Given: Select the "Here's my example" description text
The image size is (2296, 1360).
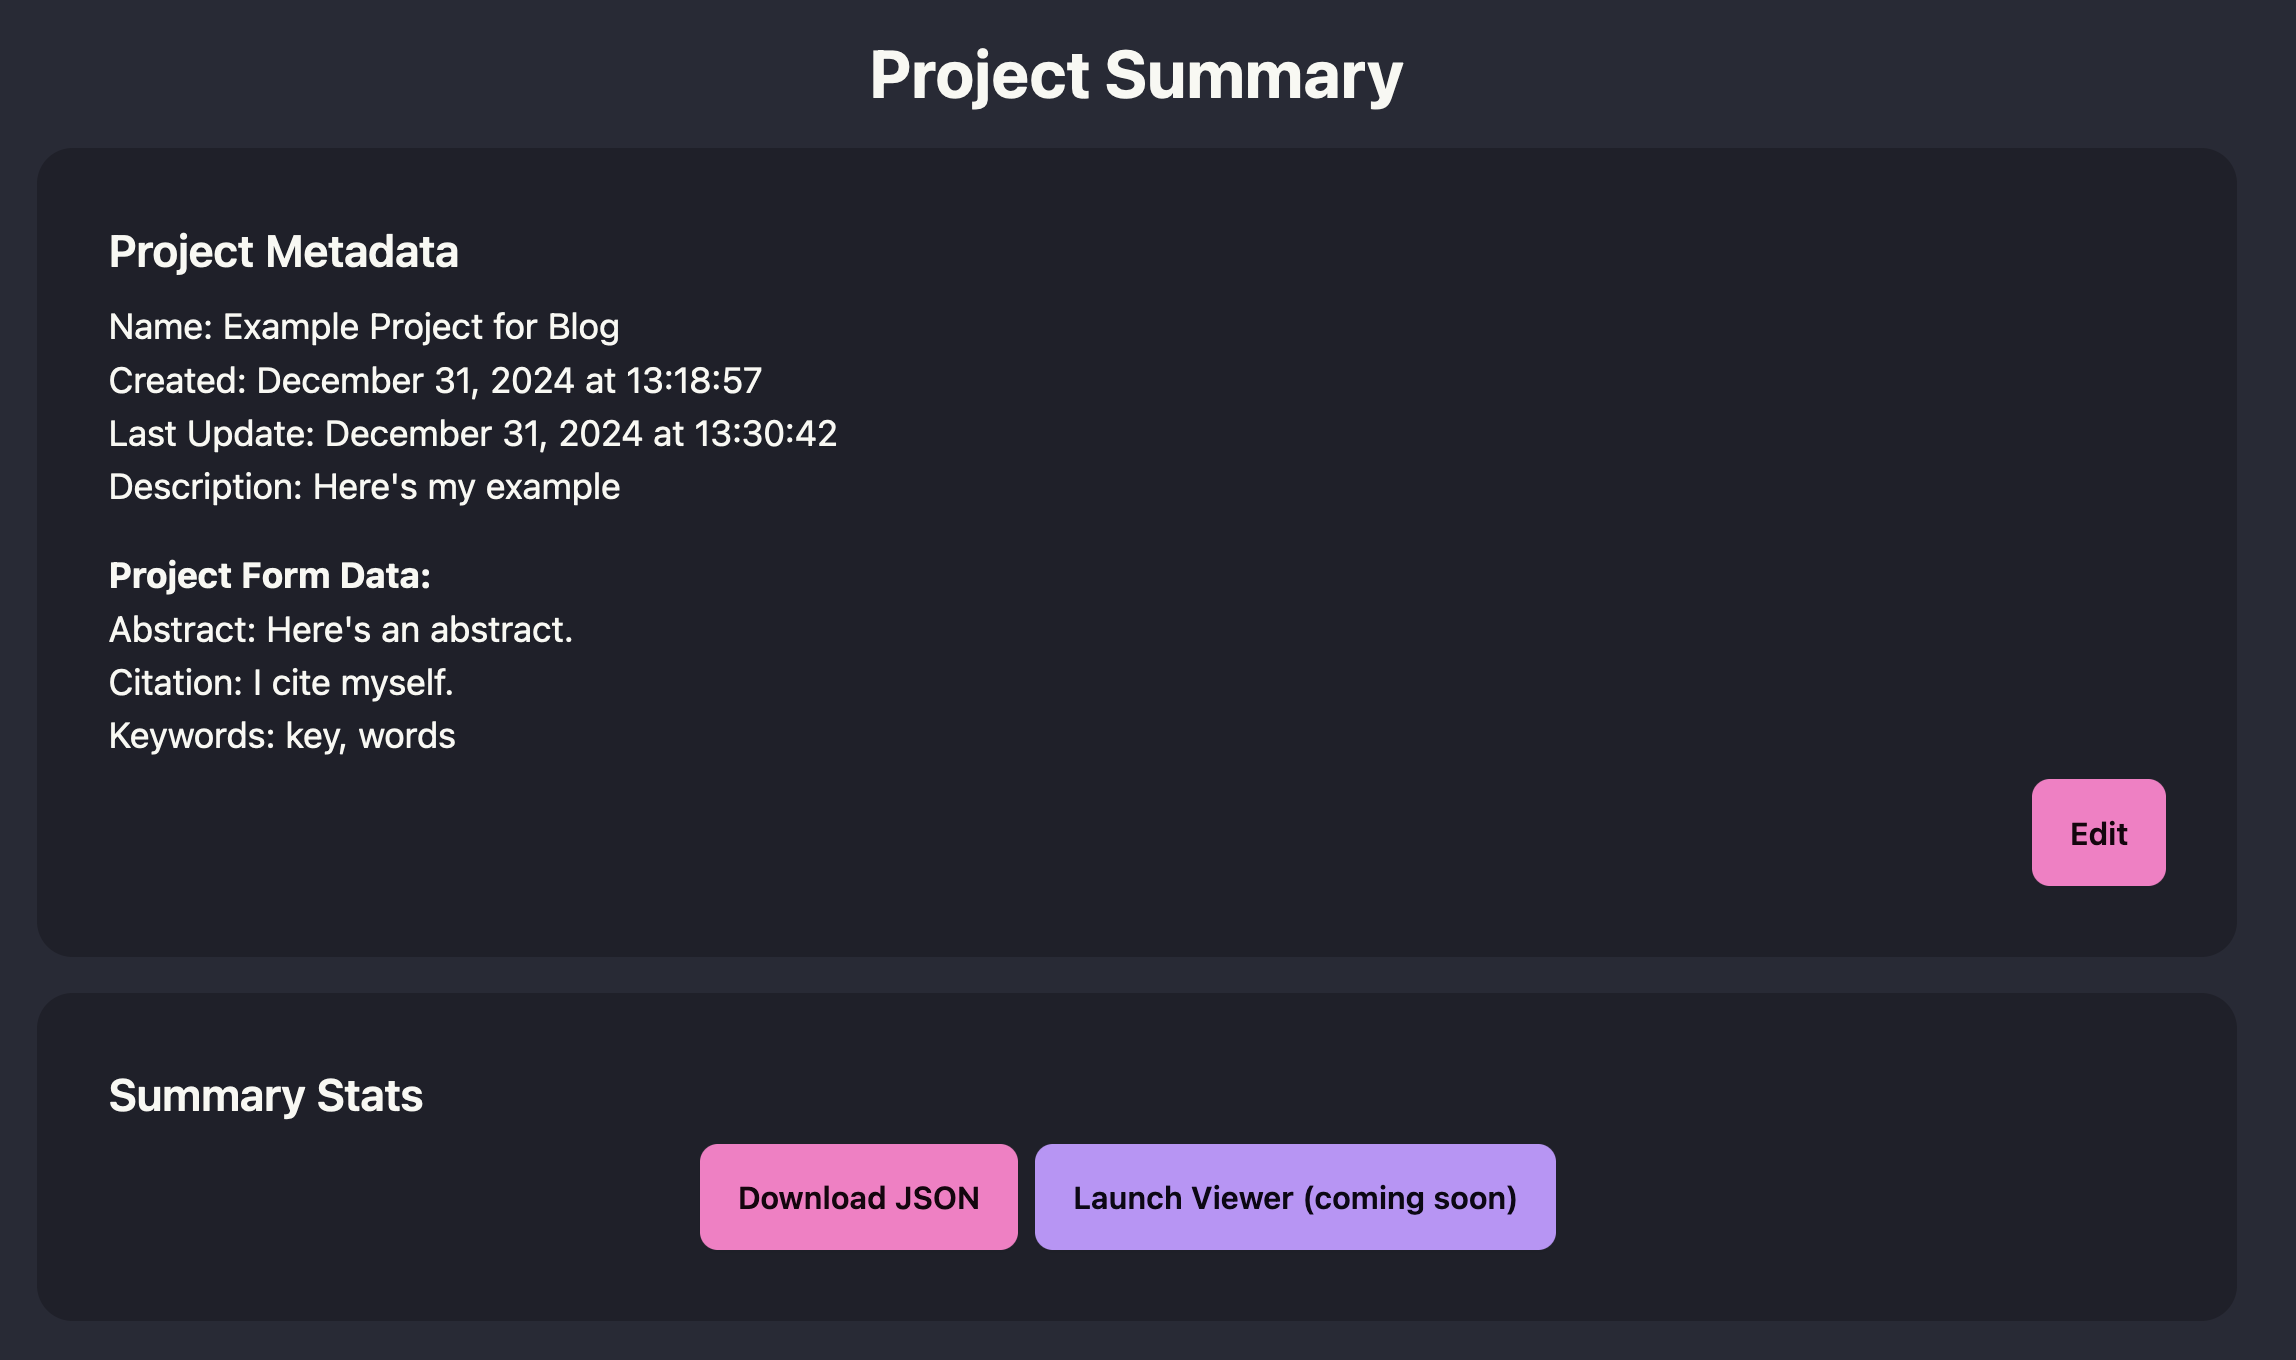Looking at the screenshot, I should click(466, 487).
